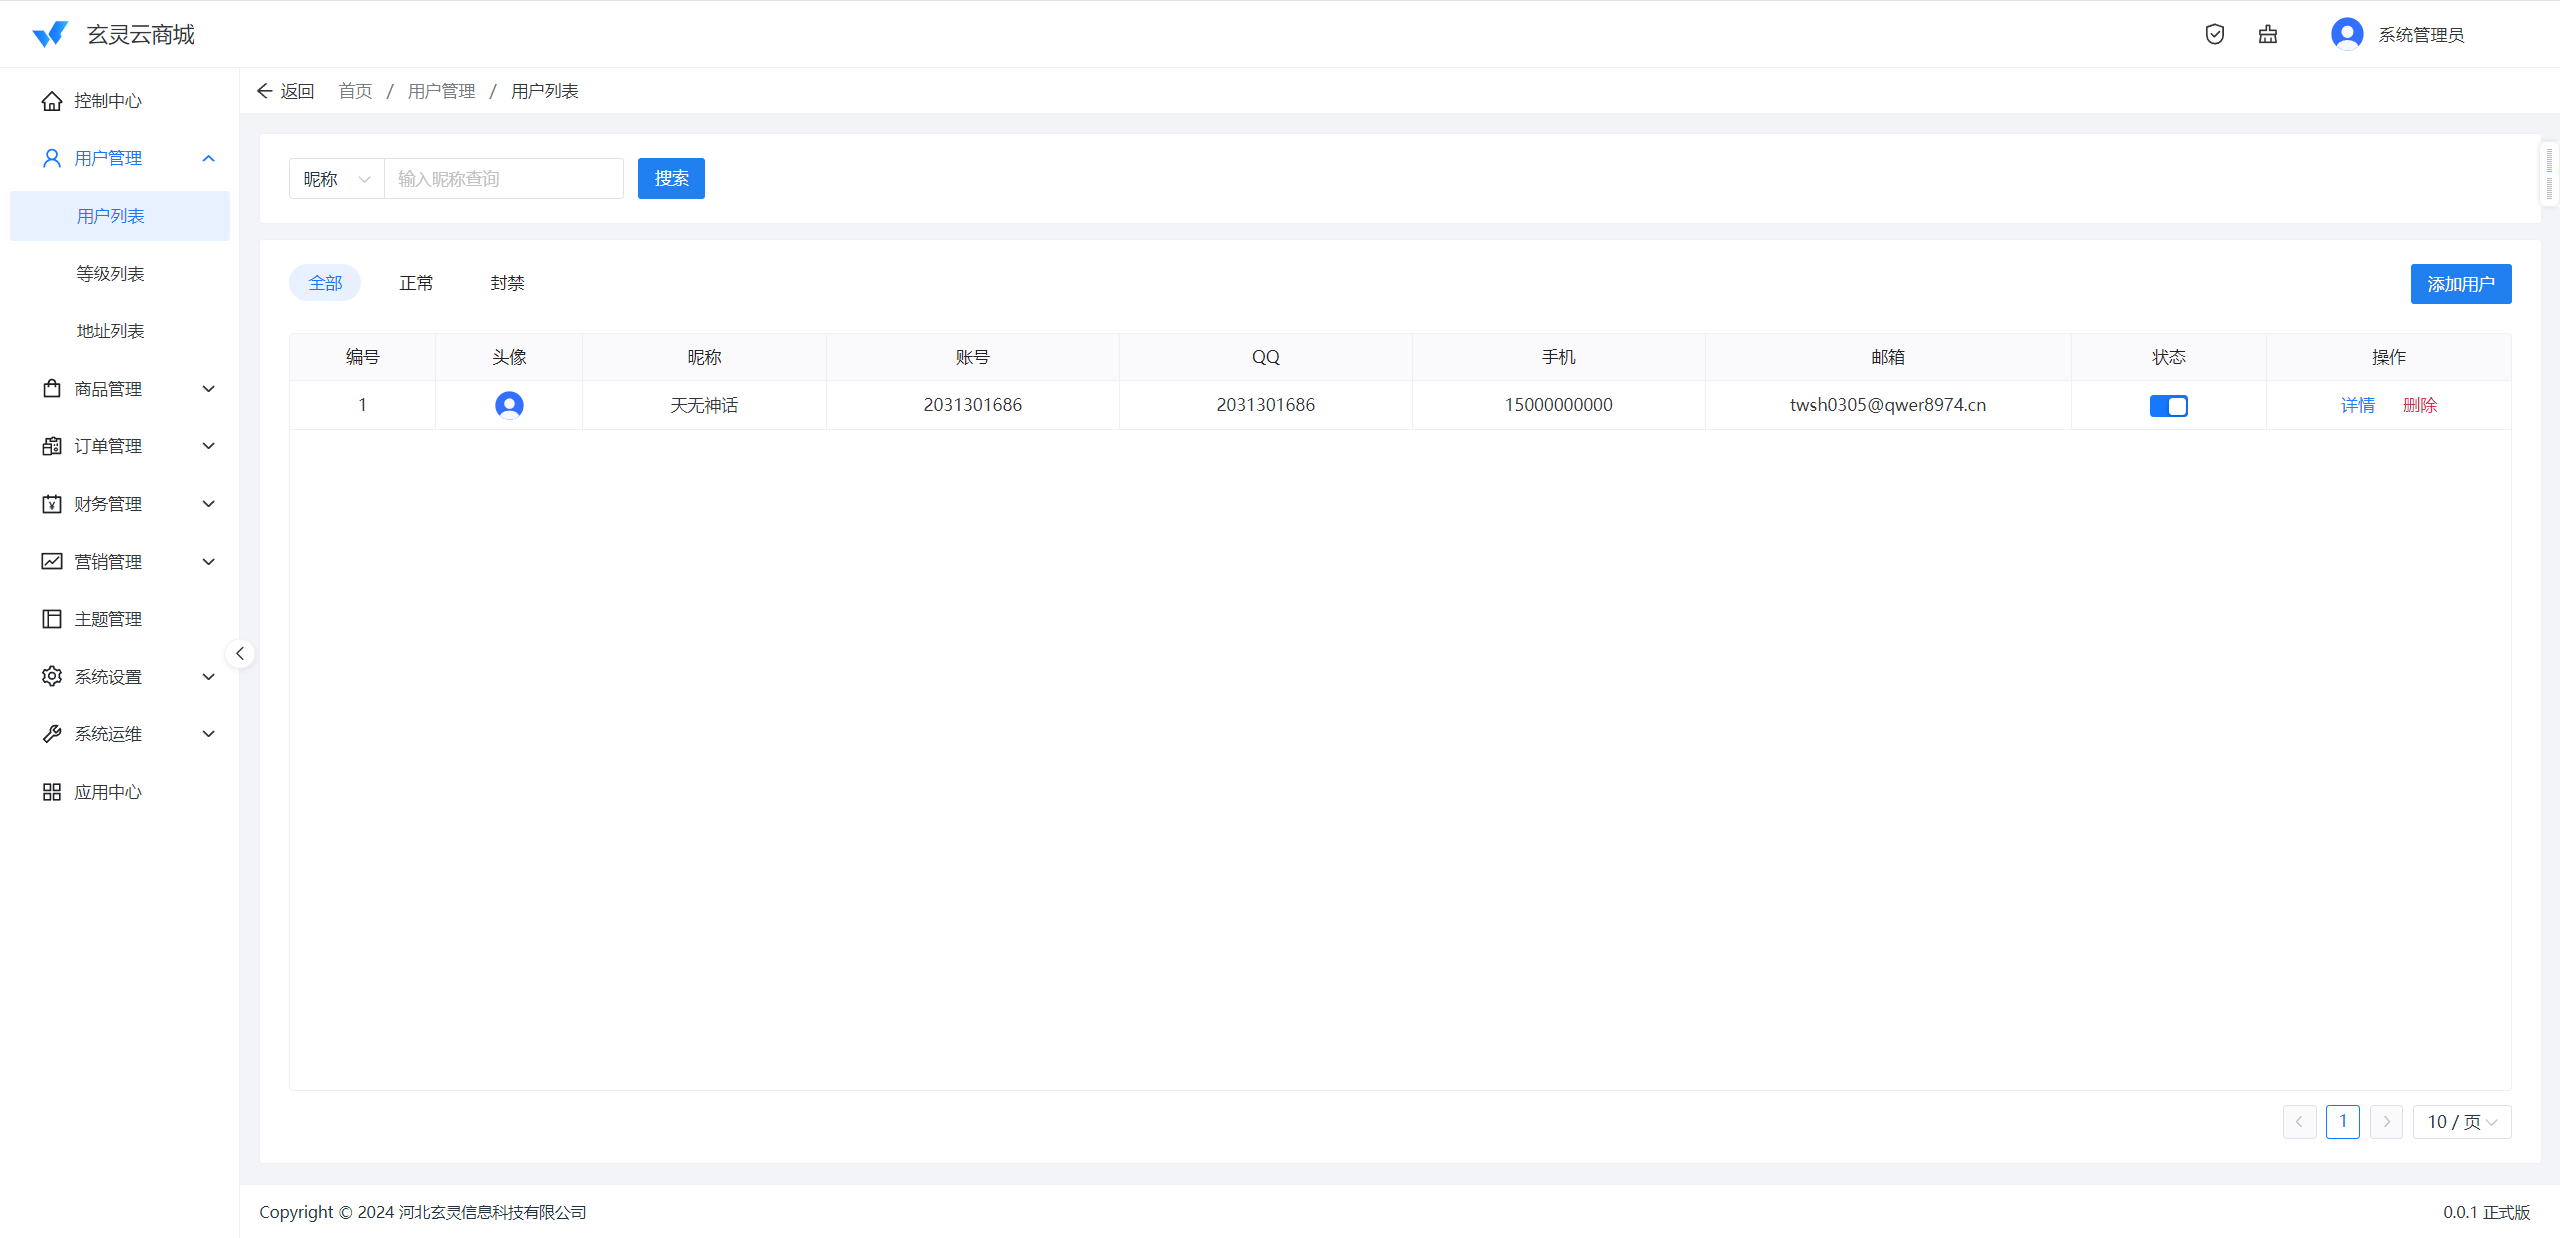Viewport: 2560px width, 1238px height.
Task: Click the shield security icon in header
Action: [x=2215, y=34]
